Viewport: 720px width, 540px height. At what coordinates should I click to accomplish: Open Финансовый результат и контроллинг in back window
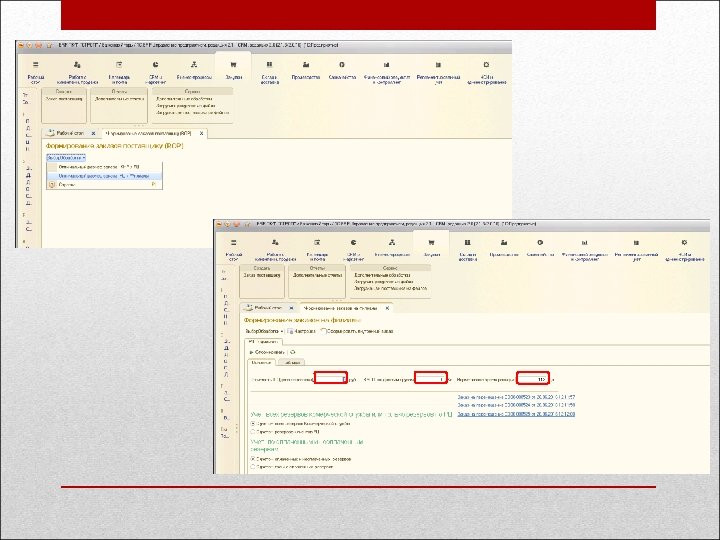click(387, 73)
